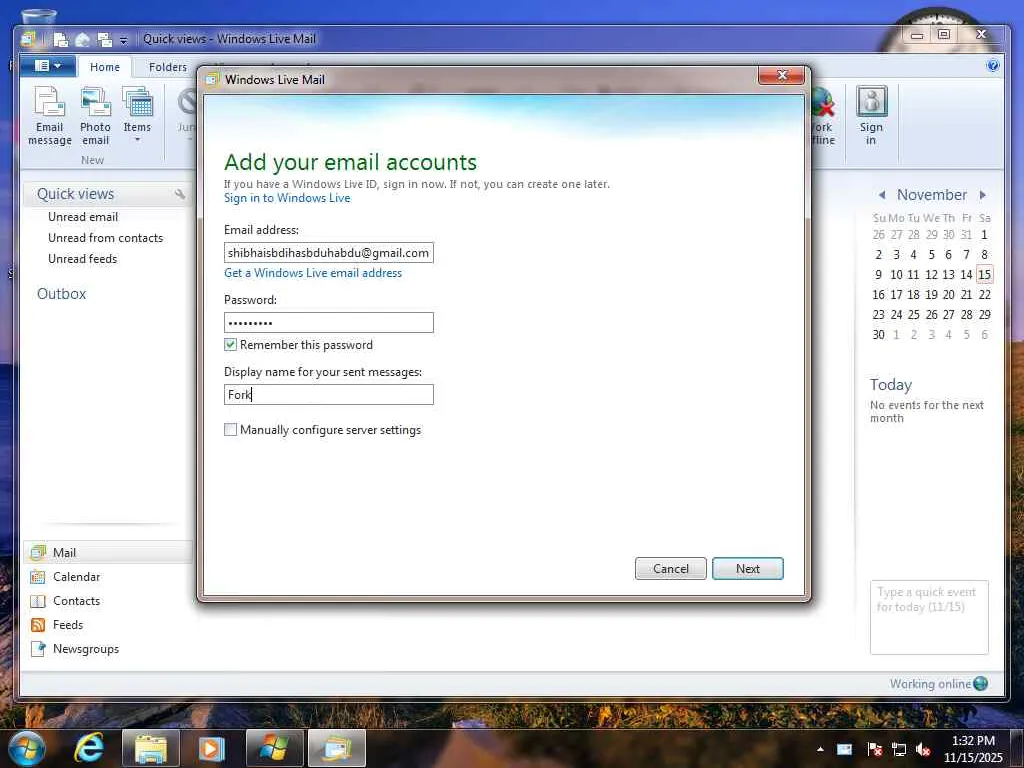Select Unread from contacts quick view
This screenshot has width=1024, height=768.
tap(105, 238)
